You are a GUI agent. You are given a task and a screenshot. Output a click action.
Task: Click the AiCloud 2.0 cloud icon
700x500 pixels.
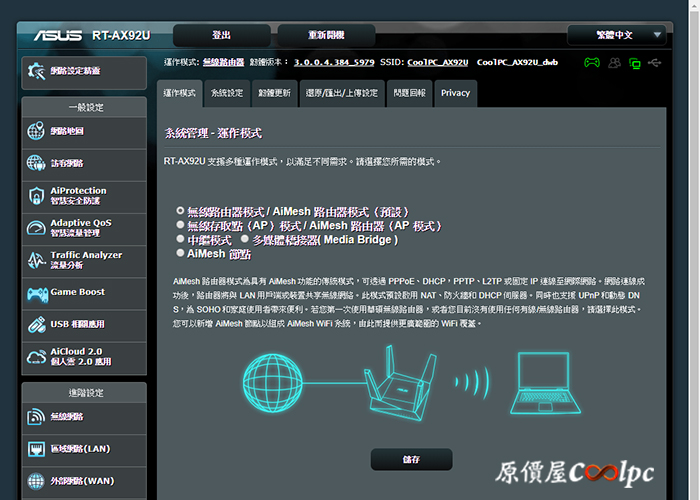(x=36, y=357)
